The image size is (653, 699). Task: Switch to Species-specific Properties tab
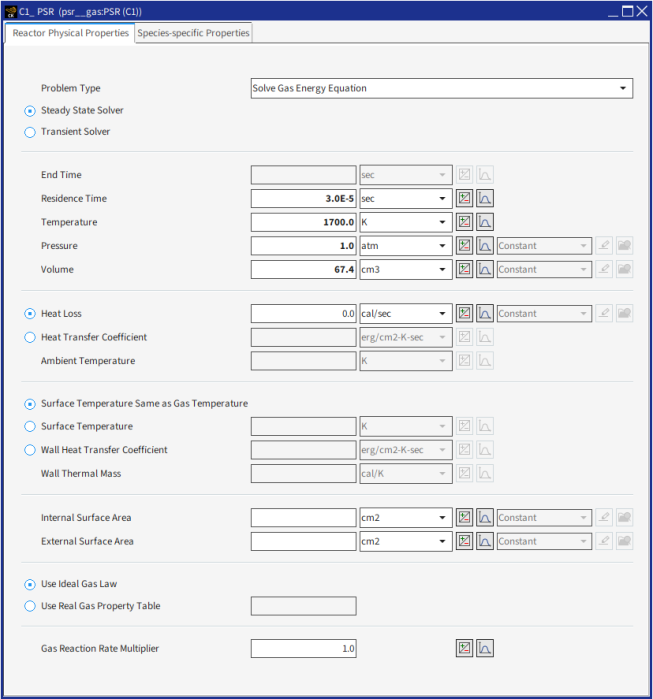(193, 33)
